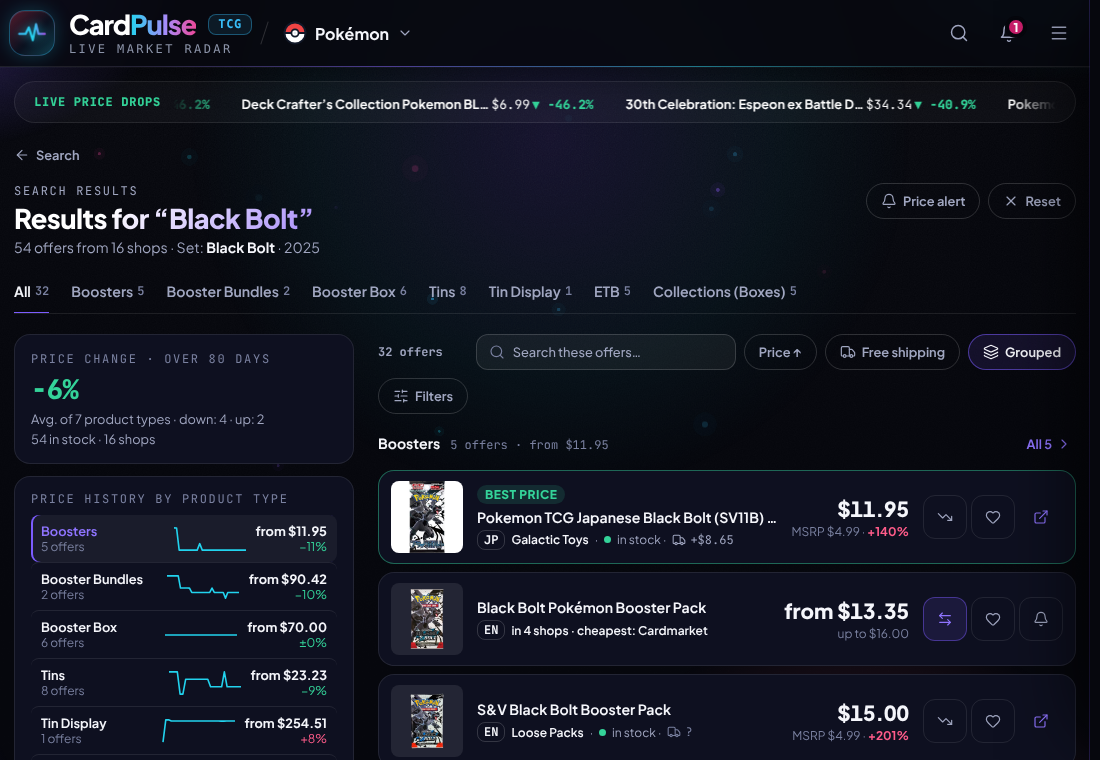
Task: Click 'from $13.35' price text
Action: pos(846,611)
